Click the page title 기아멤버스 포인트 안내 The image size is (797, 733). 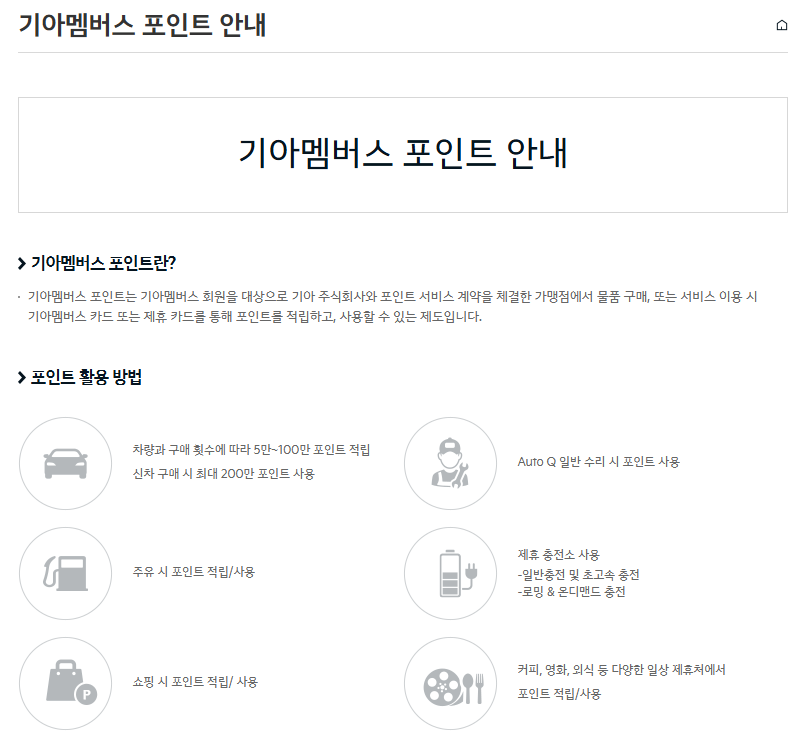point(142,24)
